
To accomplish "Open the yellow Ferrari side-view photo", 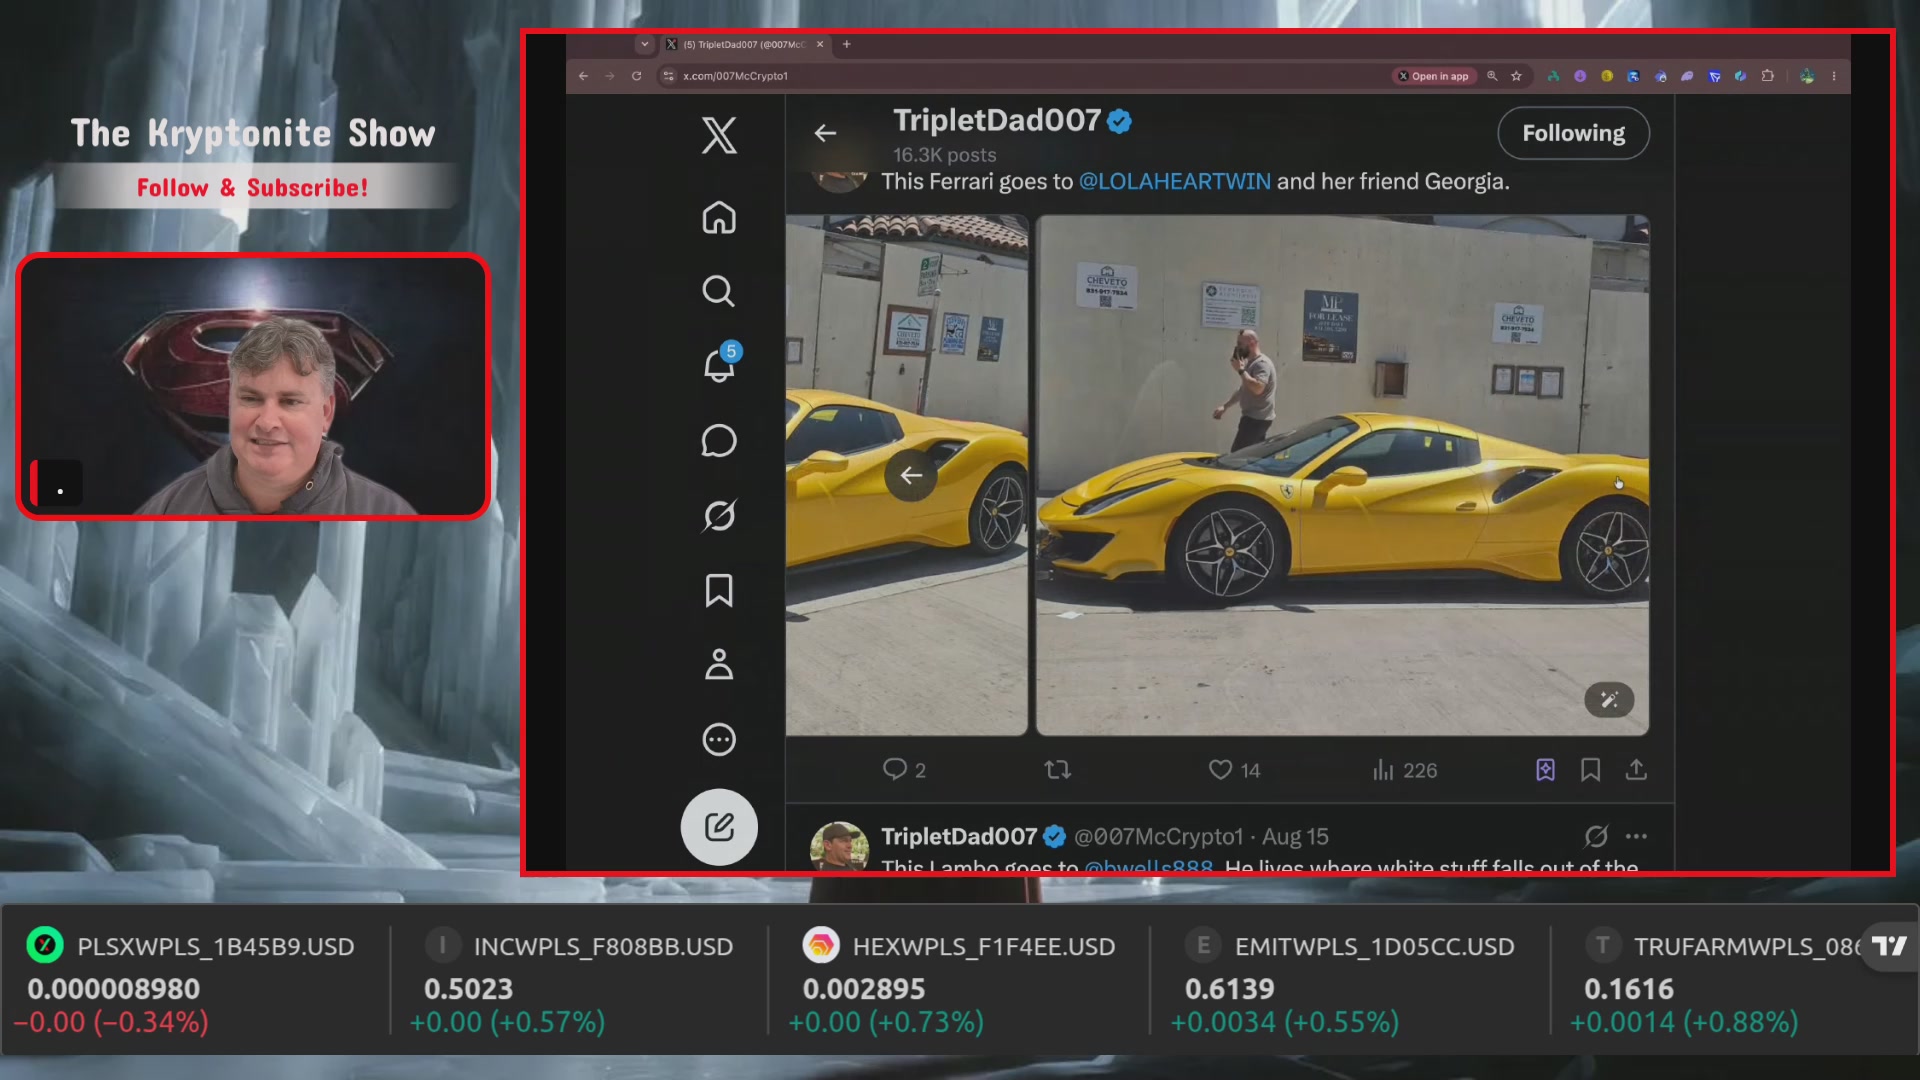I will pyautogui.click(x=1342, y=475).
